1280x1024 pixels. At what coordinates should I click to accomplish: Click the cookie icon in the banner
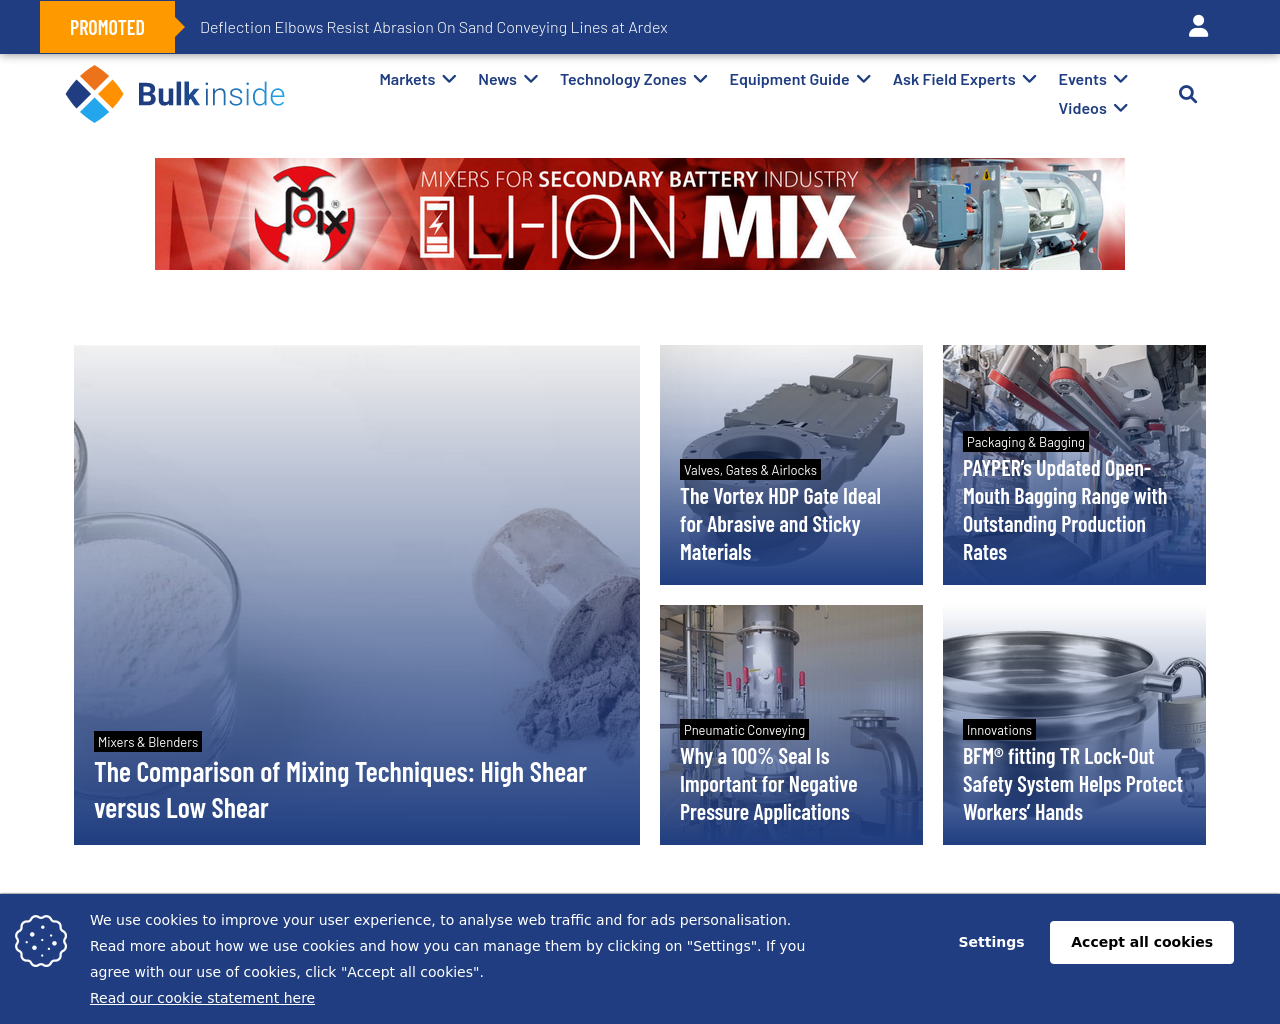(x=41, y=941)
